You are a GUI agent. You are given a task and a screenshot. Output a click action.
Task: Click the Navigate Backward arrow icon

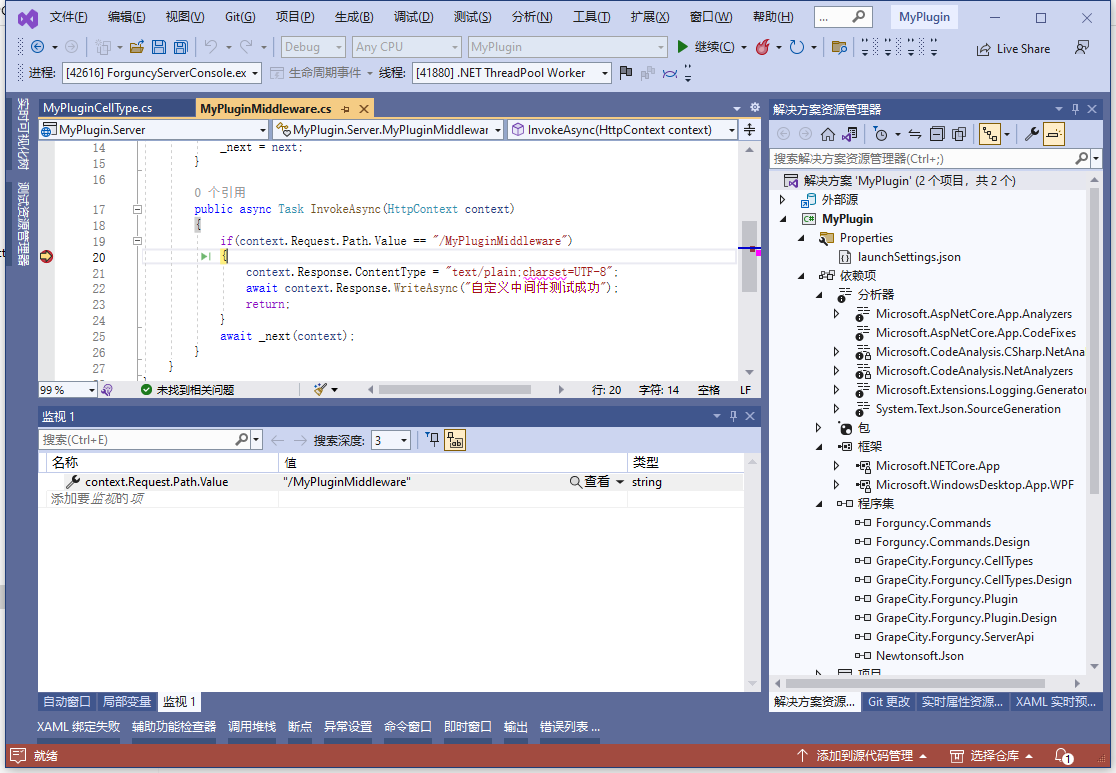tap(38, 47)
